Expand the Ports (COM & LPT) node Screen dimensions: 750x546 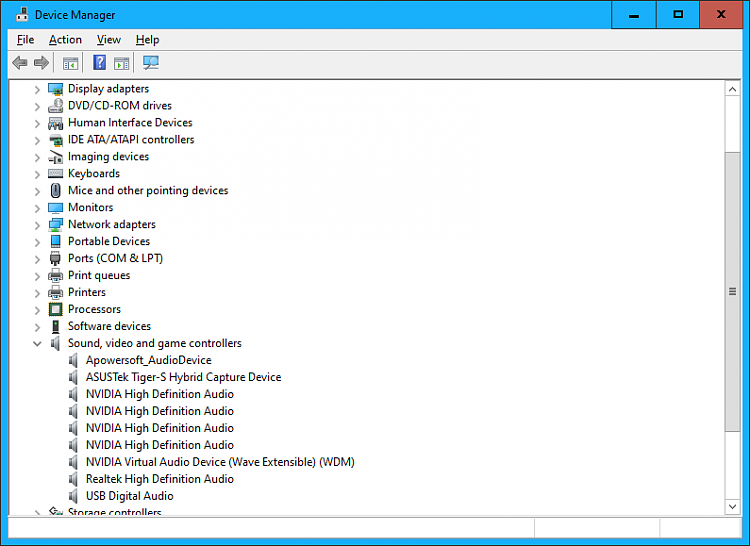37,259
